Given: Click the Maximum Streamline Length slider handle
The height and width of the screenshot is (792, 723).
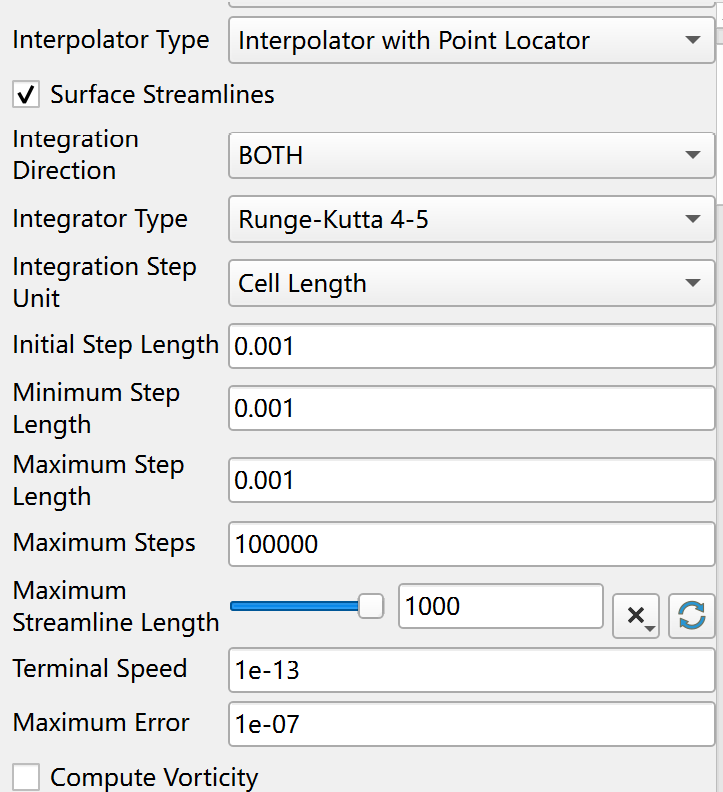Looking at the screenshot, I should click(x=371, y=606).
